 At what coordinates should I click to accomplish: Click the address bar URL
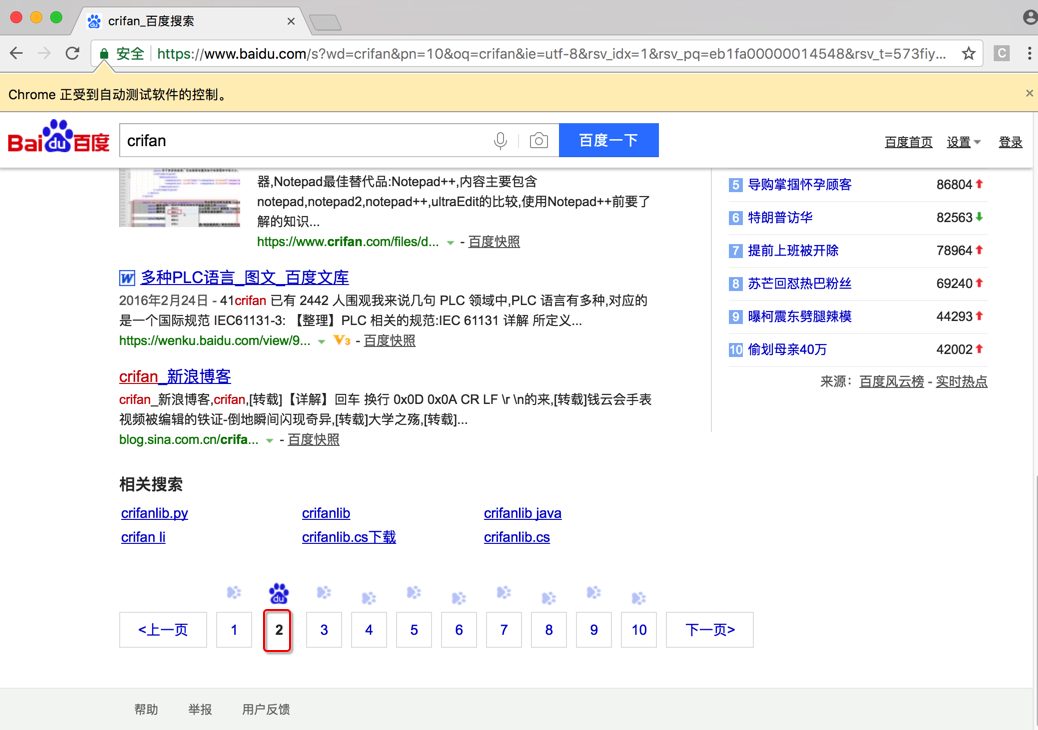[x=551, y=54]
